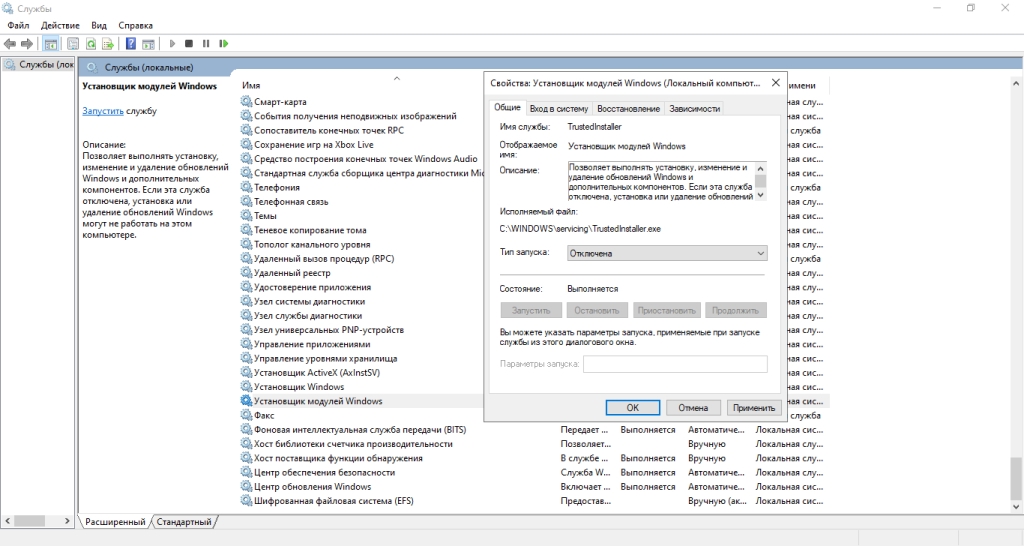This screenshot has height=546, width=1024.
Task: Click the Restart service icon
Action: (x=223, y=44)
